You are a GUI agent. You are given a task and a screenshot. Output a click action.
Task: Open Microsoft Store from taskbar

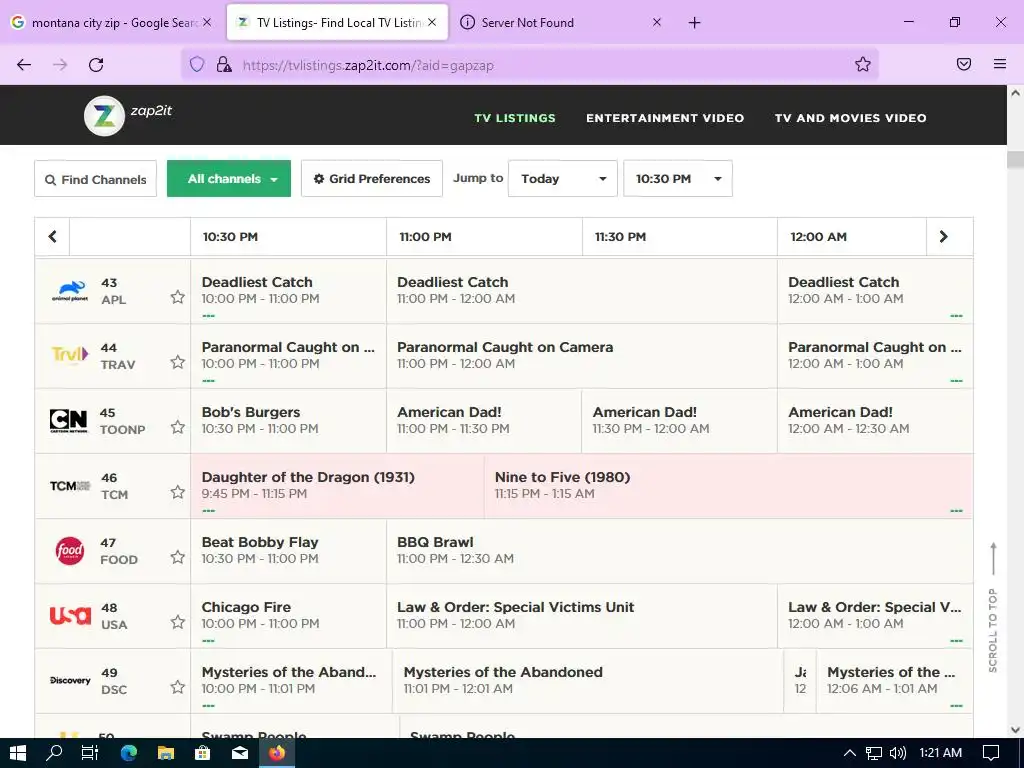pos(203,753)
